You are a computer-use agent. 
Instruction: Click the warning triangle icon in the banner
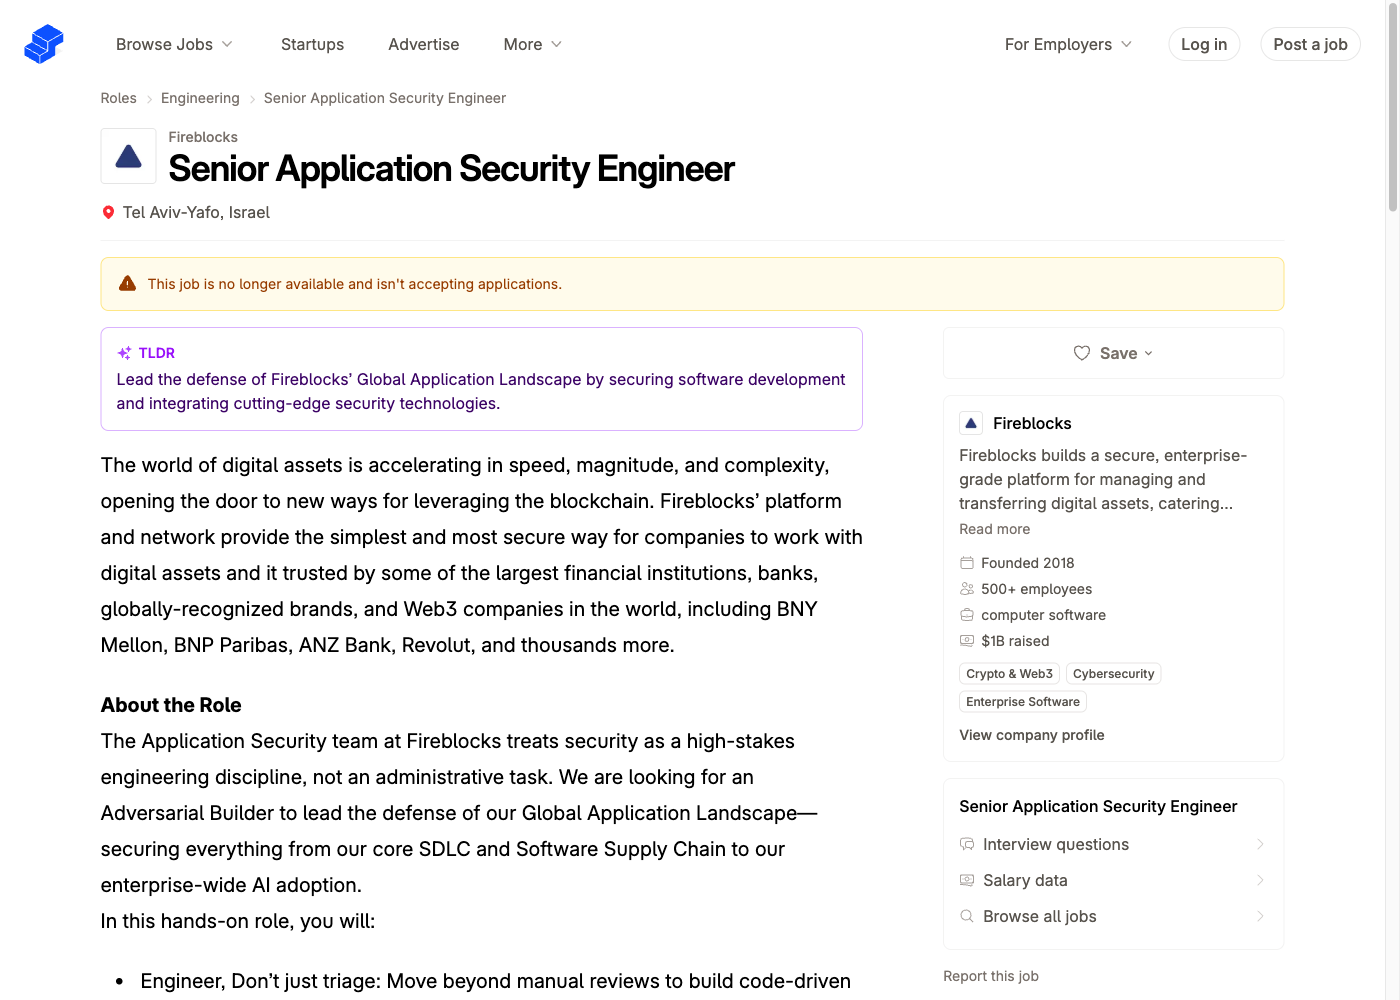pyautogui.click(x=127, y=283)
